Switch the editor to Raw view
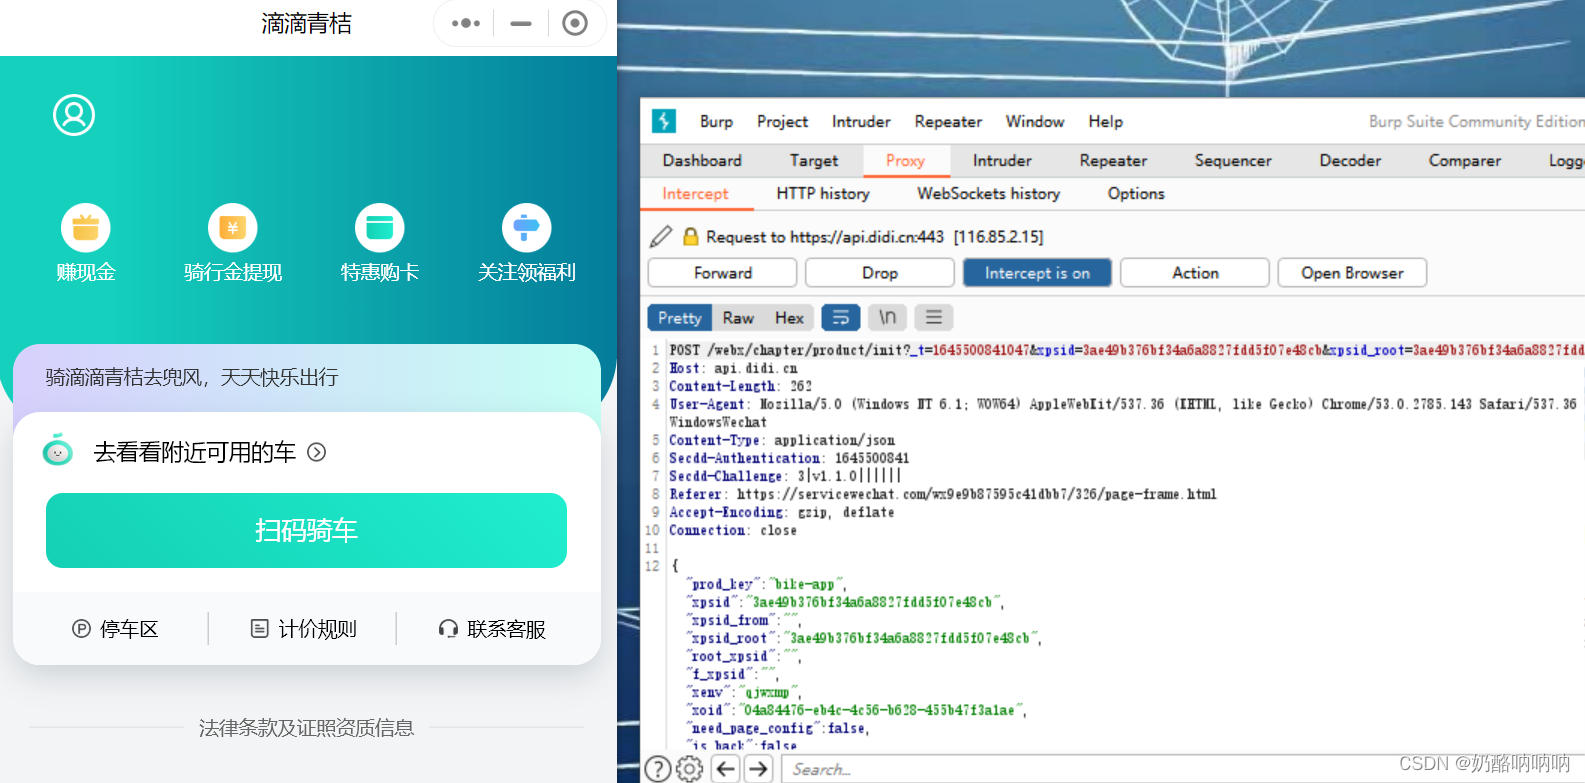The image size is (1585, 783). (738, 318)
